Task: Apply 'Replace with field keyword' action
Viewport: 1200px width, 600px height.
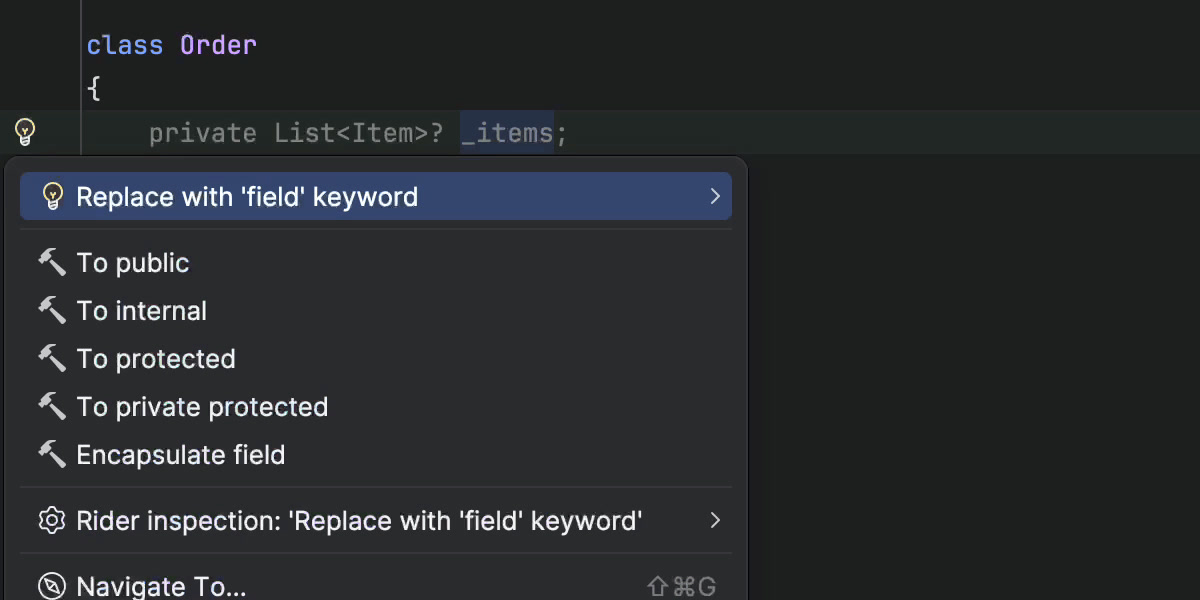Action: (x=247, y=196)
